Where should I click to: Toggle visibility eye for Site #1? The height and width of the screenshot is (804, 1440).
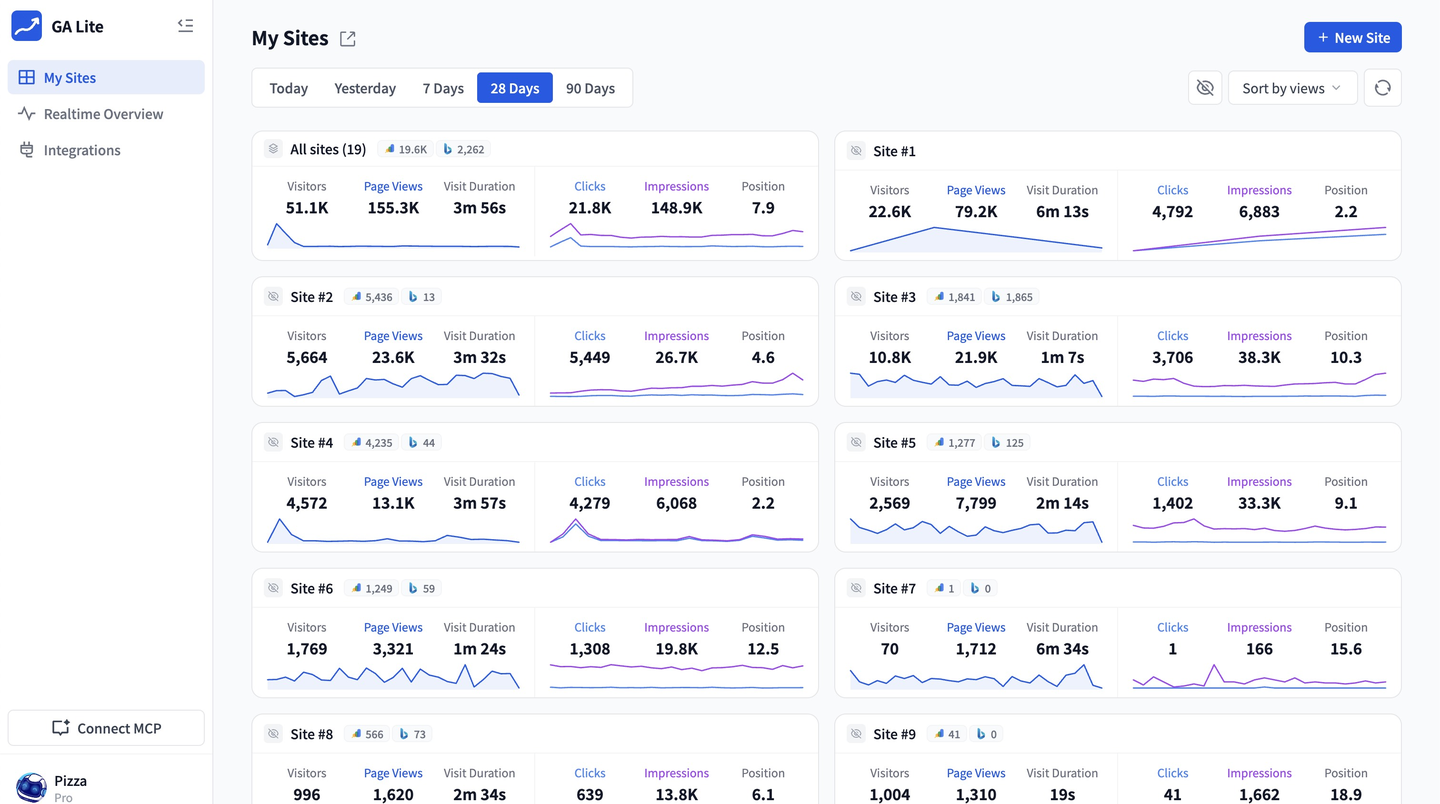(856, 151)
